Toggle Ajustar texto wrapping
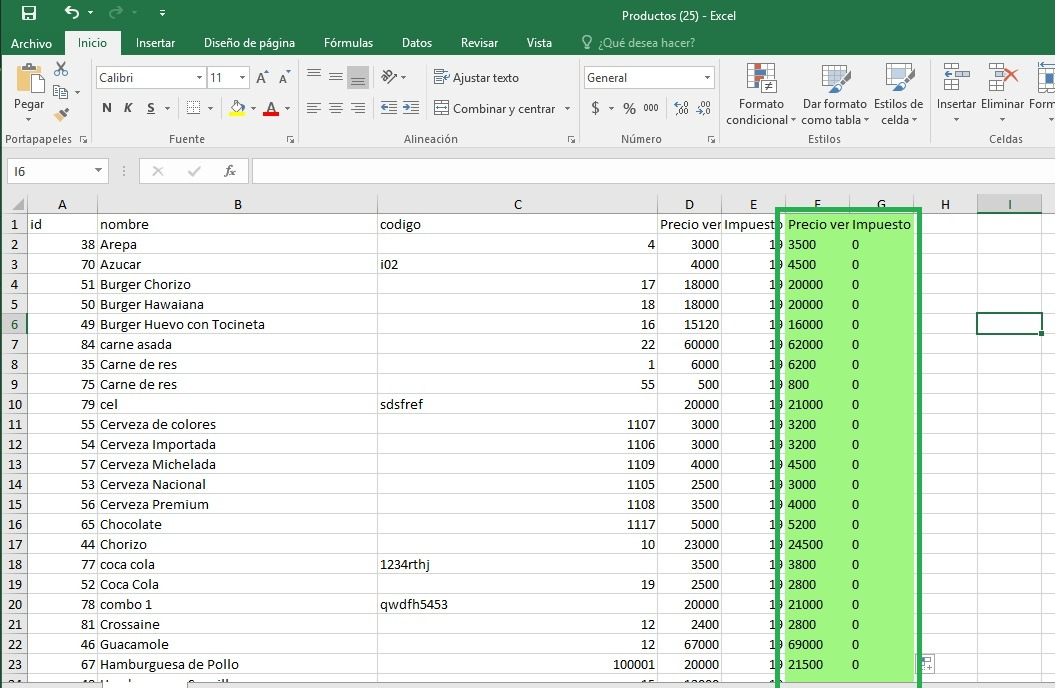This screenshot has width=1055, height=688. (476, 78)
